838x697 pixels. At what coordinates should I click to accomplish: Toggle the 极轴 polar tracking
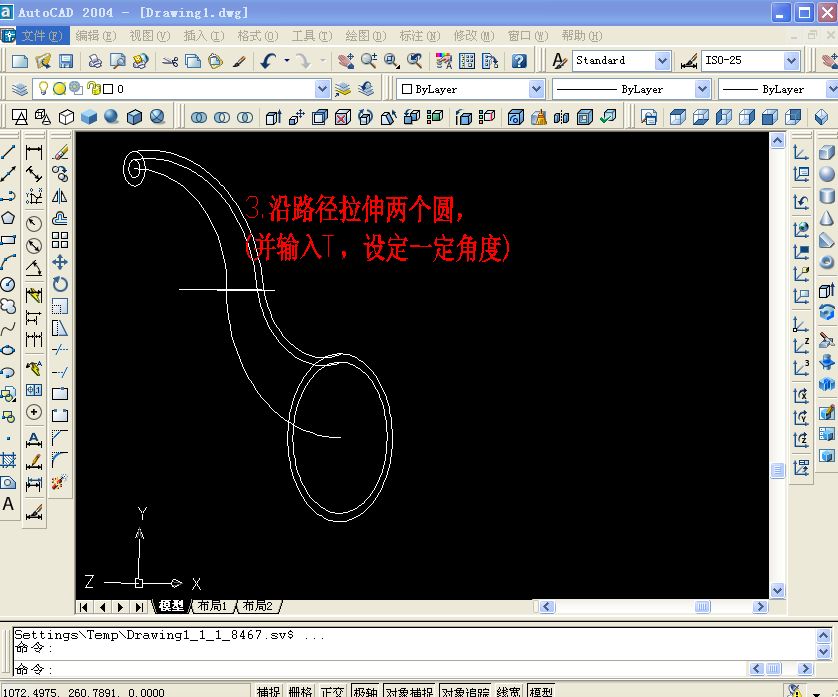point(366,691)
